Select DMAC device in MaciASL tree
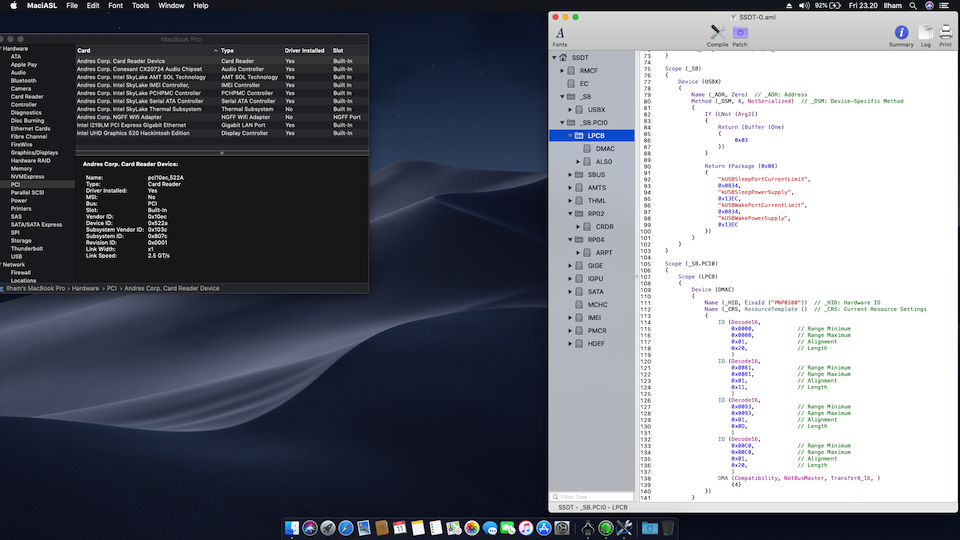This screenshot has height=540, width=960. [x=605, y=149]
